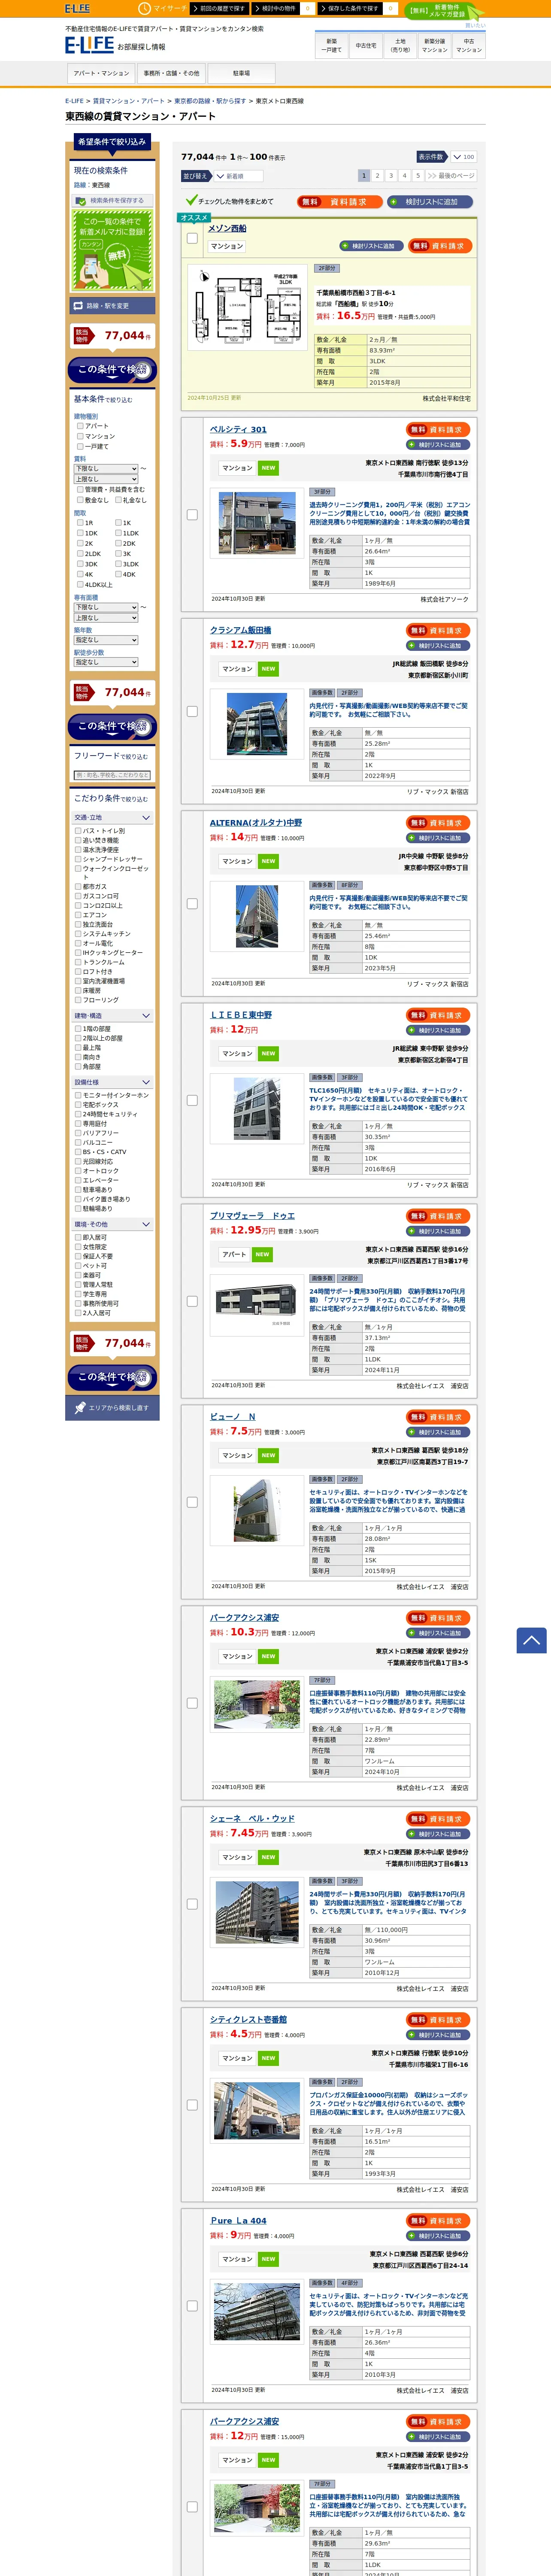Click 資料請求 for シェーネ ベル・ウッド
This screenshot has width=551, height=2576.
(438, 1819)
